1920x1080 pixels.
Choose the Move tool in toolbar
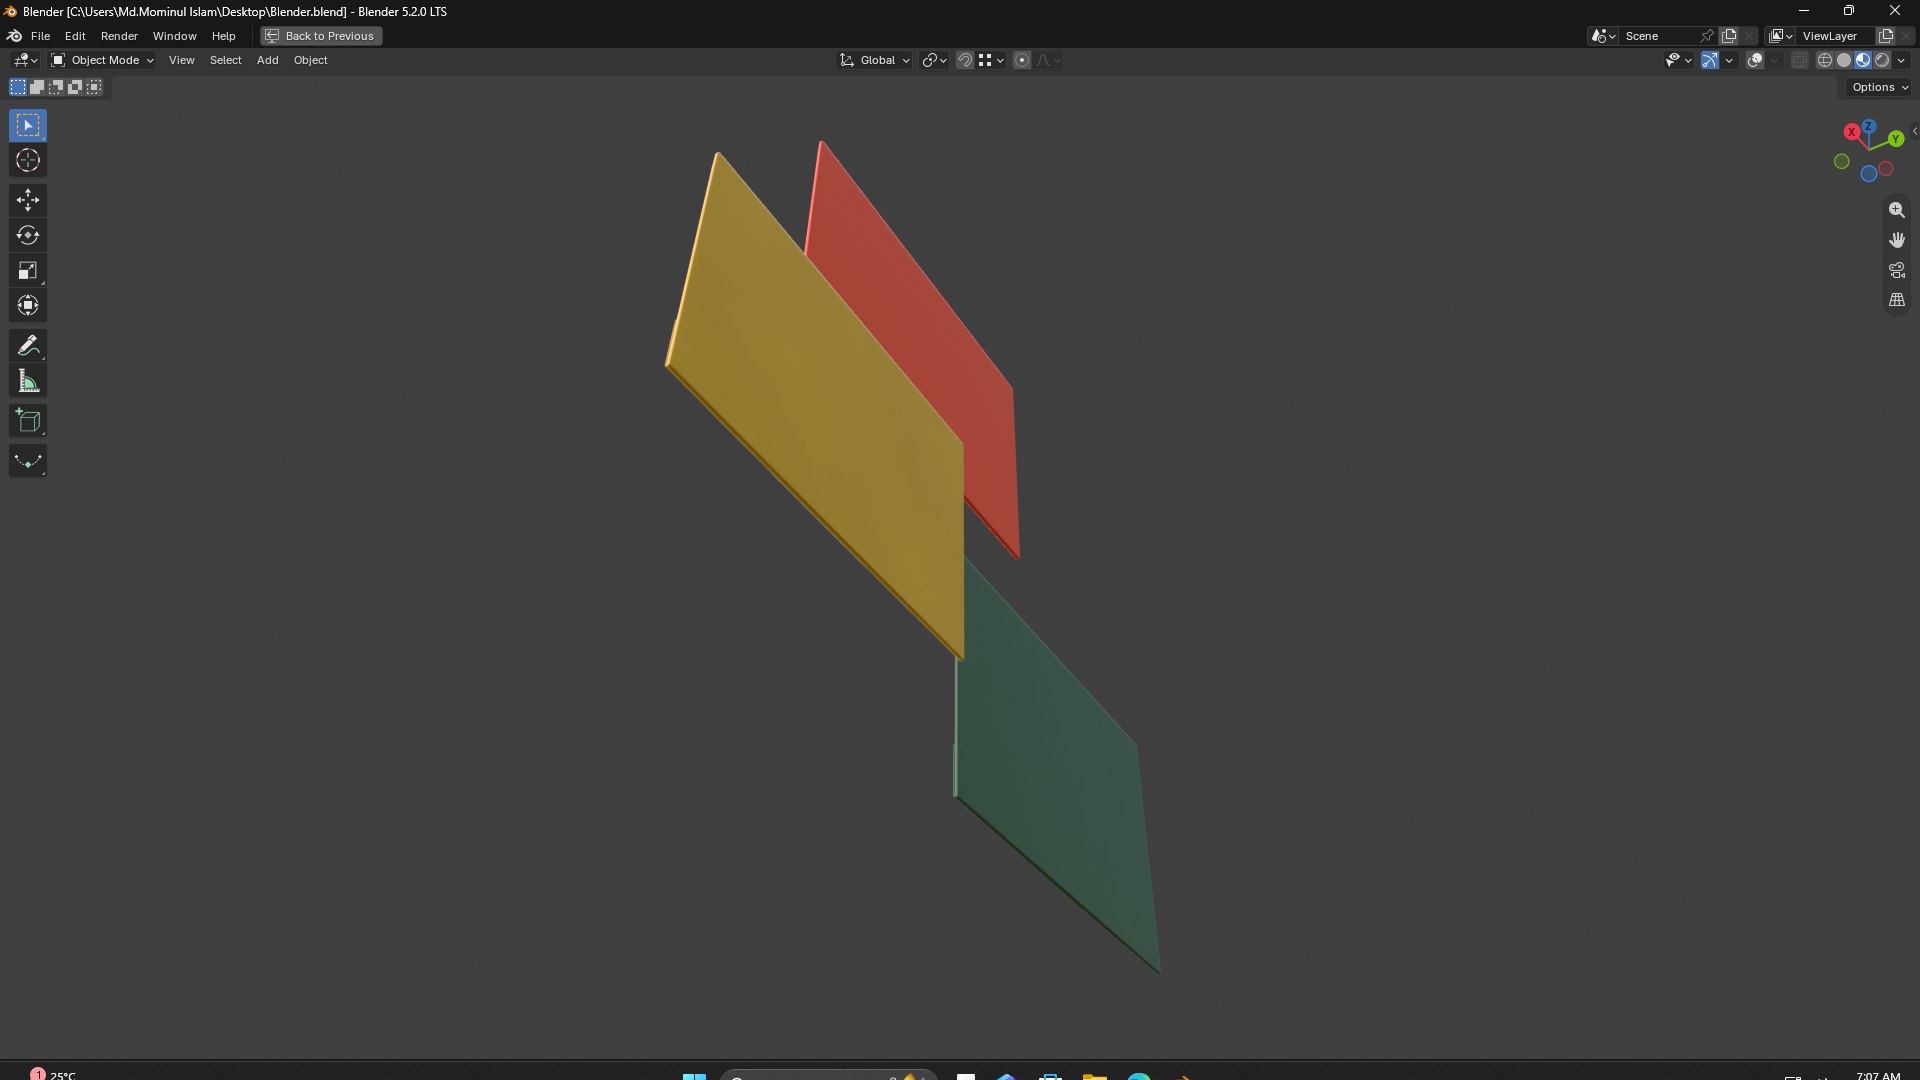click(28, 200)
